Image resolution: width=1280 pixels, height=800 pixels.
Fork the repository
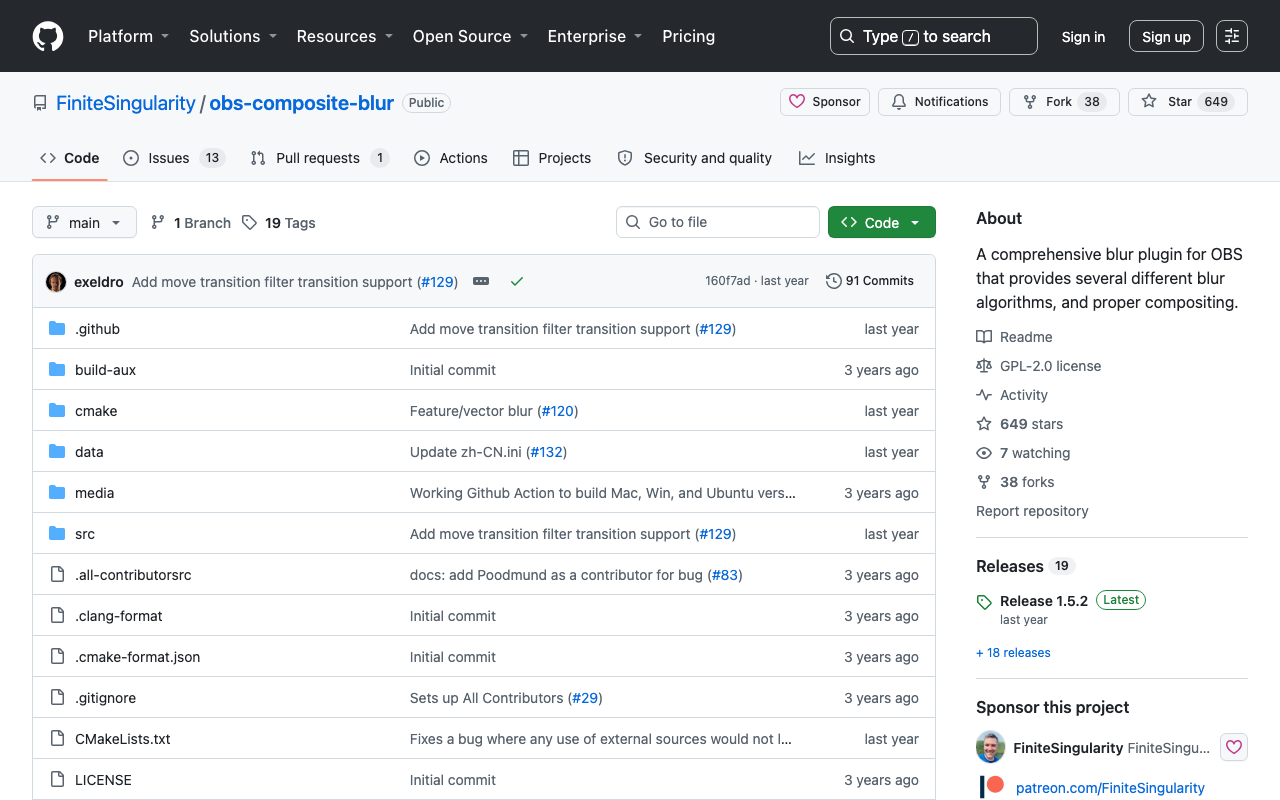pos(1064,102)
